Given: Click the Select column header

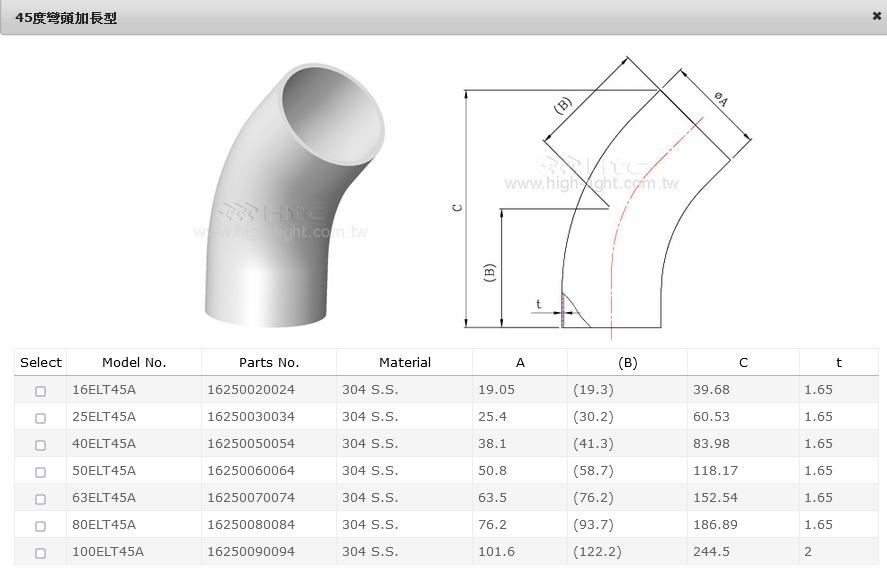Looking at the screenshot, I should point(41,363).
